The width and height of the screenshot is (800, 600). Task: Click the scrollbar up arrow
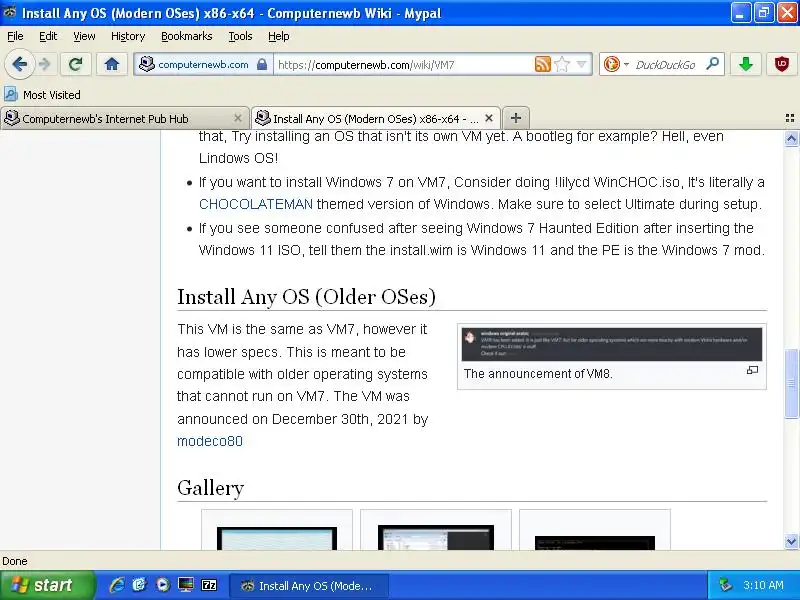click(791, 138)
